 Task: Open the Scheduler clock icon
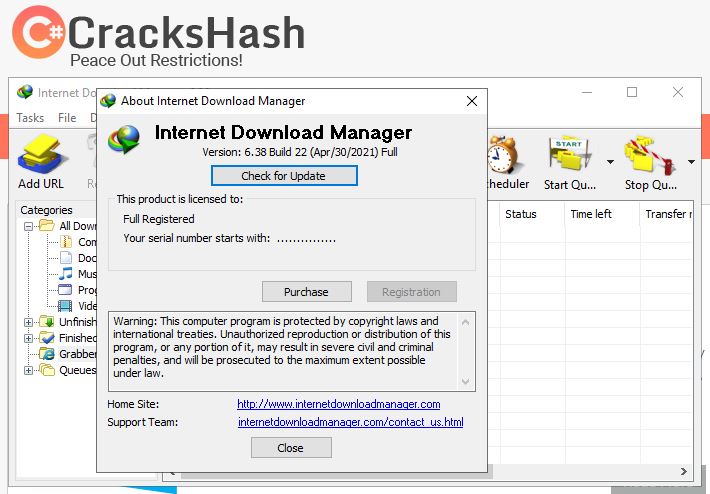tap(503, 155)
